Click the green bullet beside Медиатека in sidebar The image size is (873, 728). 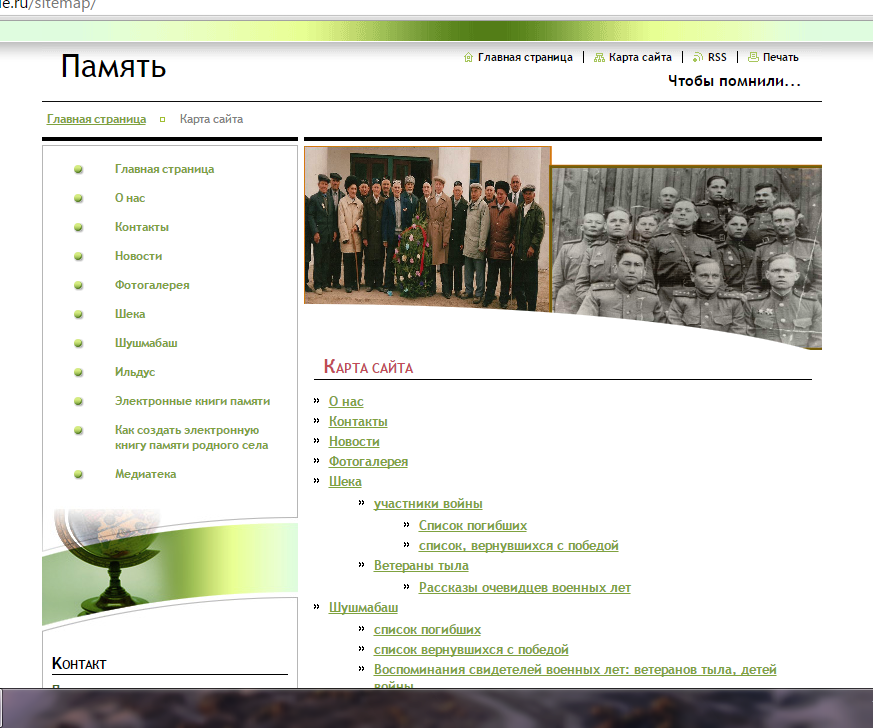tap(78, 474)
